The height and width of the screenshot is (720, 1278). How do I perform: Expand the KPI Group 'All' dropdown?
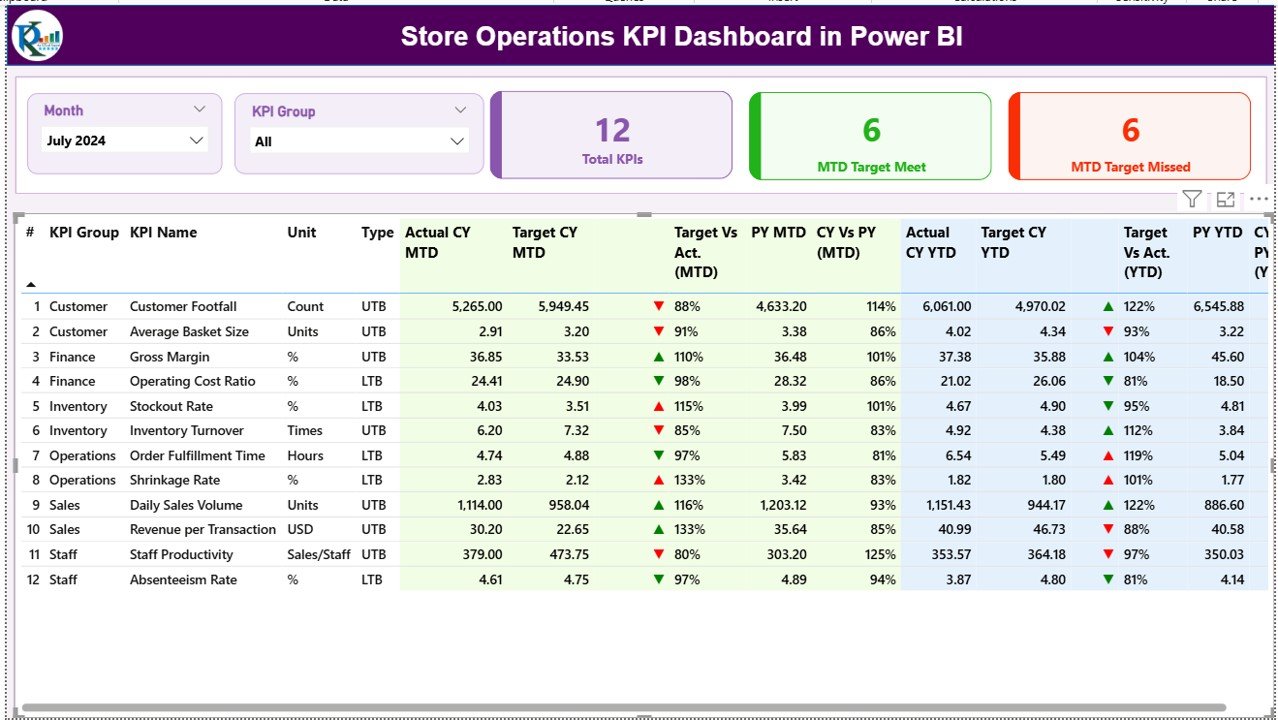coord(457,142)
